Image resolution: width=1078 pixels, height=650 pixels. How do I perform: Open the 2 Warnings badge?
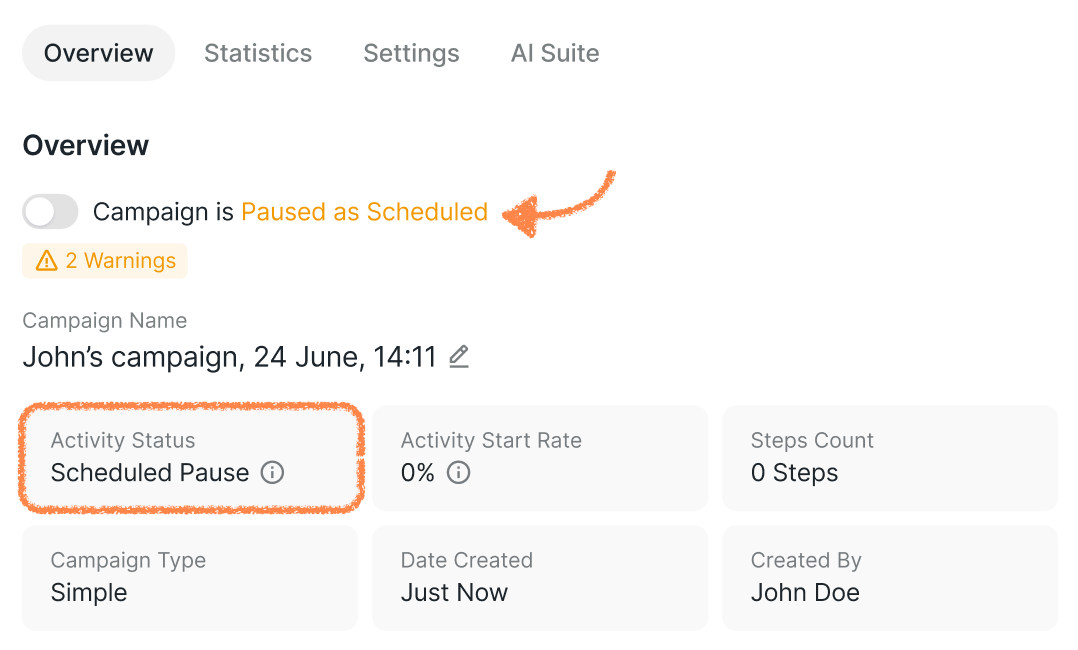tap(105, 261)
